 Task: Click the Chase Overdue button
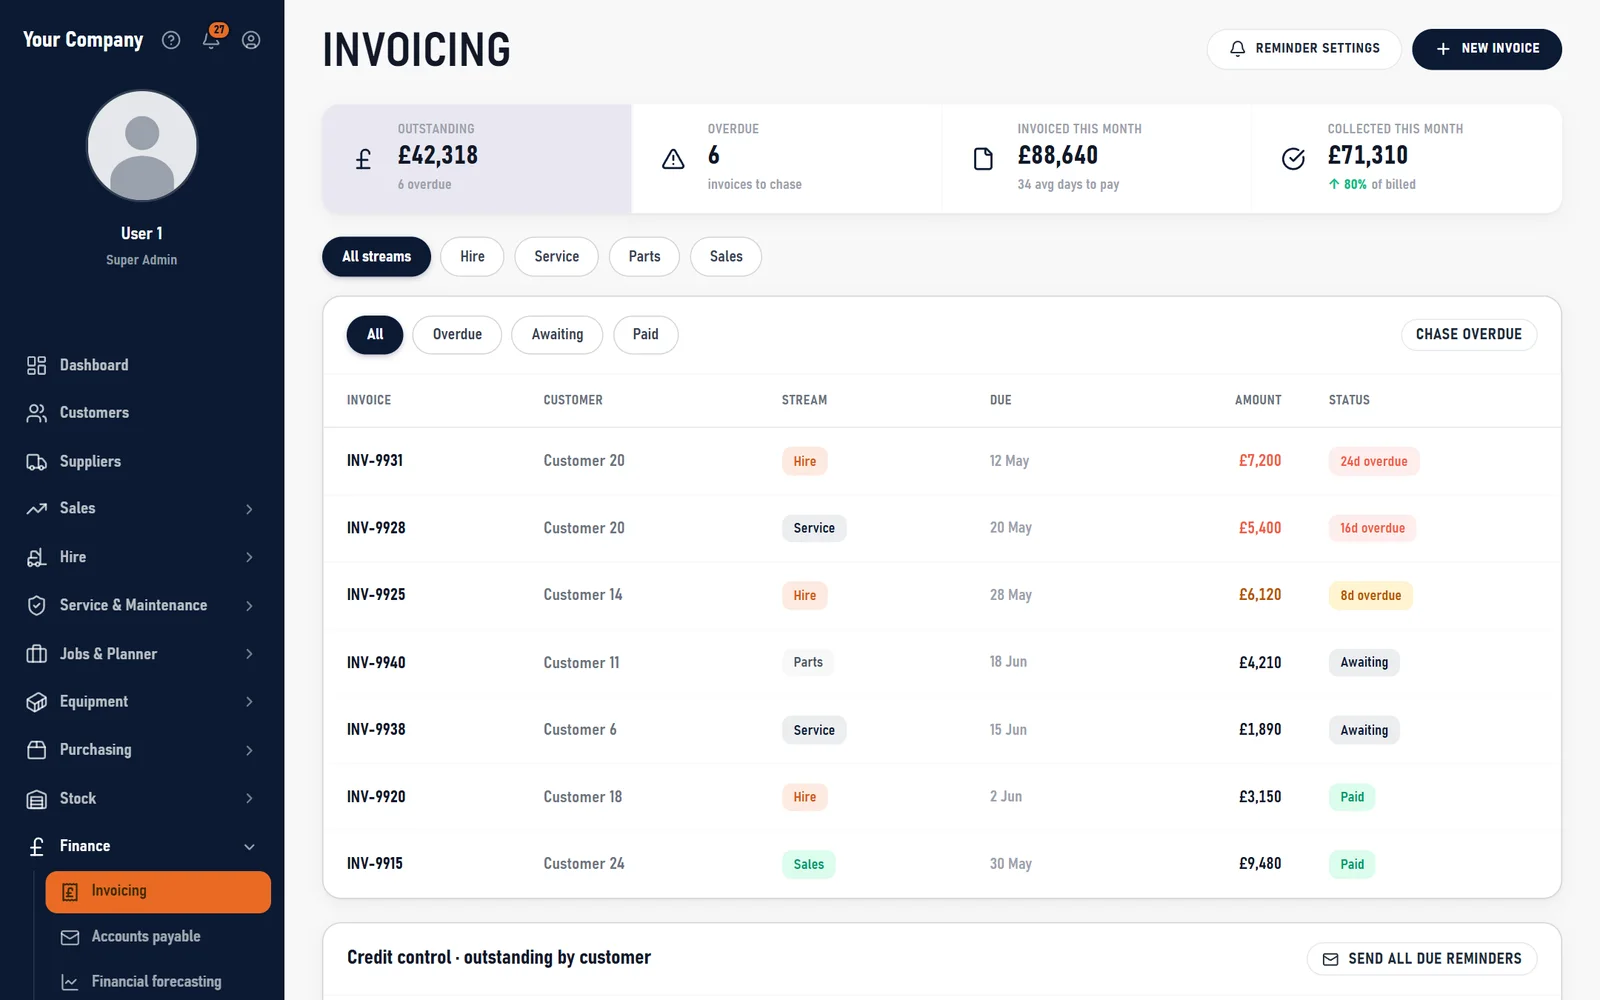coord(1469,335)
